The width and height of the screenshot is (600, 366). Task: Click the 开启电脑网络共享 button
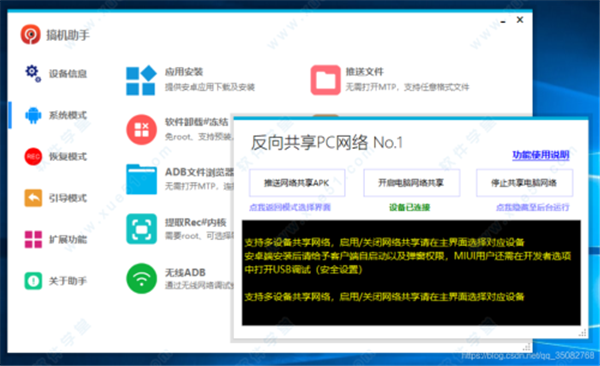(x=411, y=183)
